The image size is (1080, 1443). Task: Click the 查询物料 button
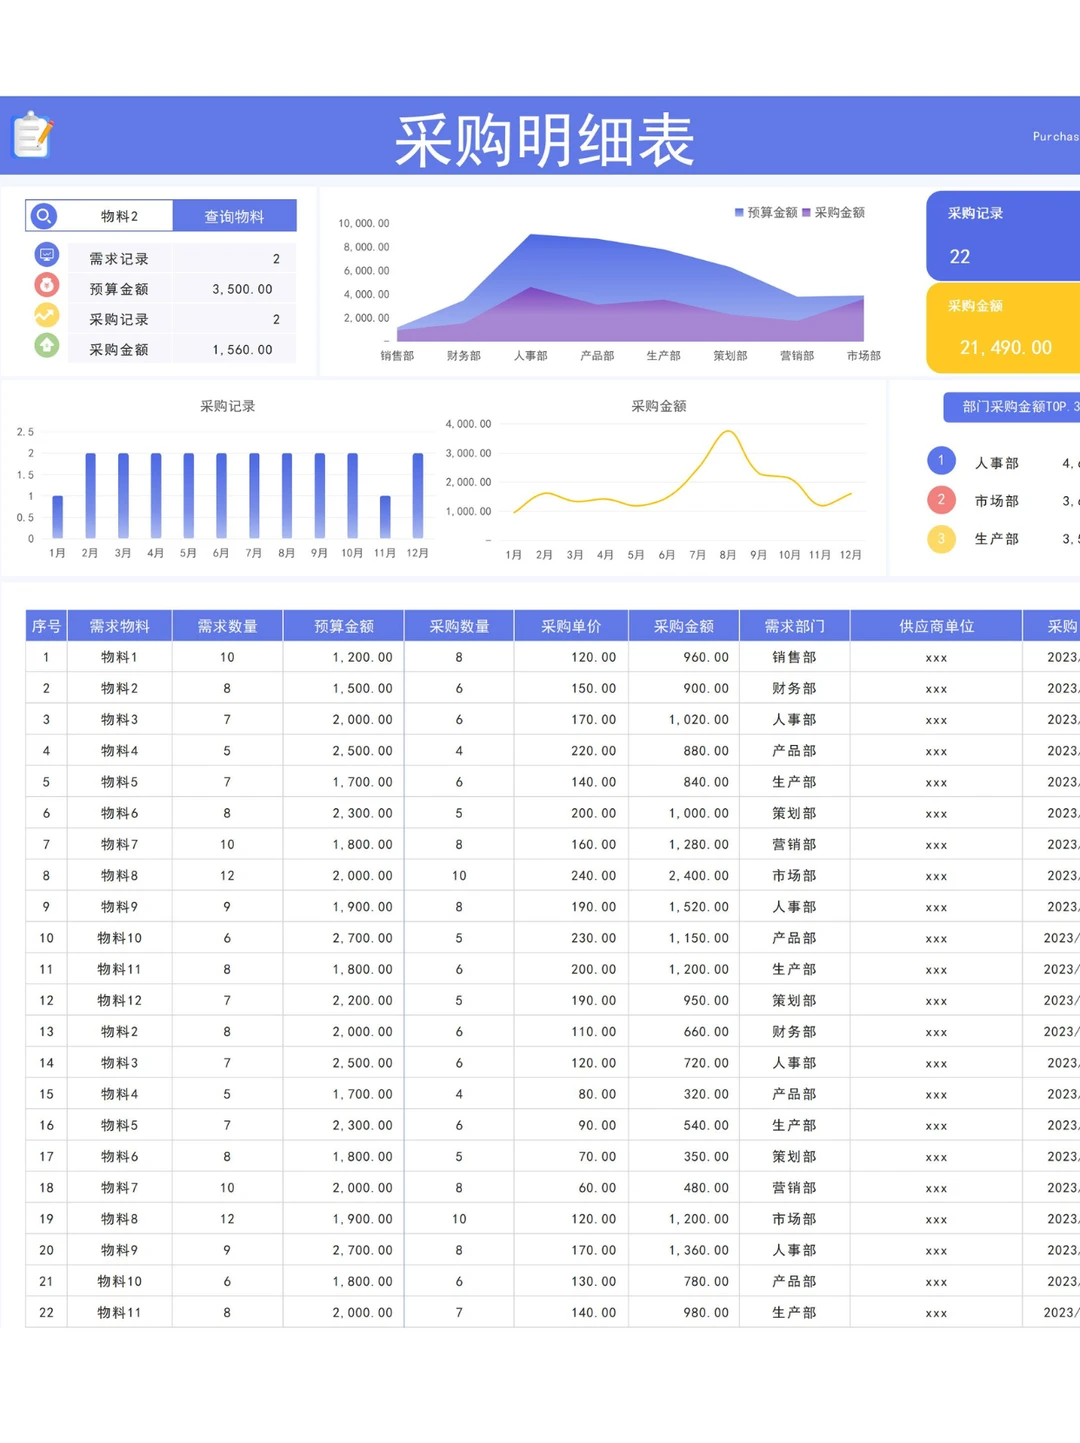click(234, 216)
